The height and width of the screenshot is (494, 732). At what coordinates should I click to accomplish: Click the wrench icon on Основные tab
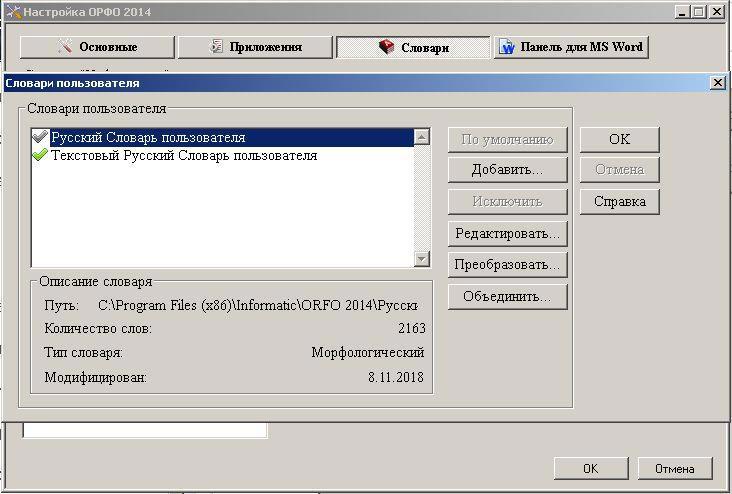tap(65, 47)
